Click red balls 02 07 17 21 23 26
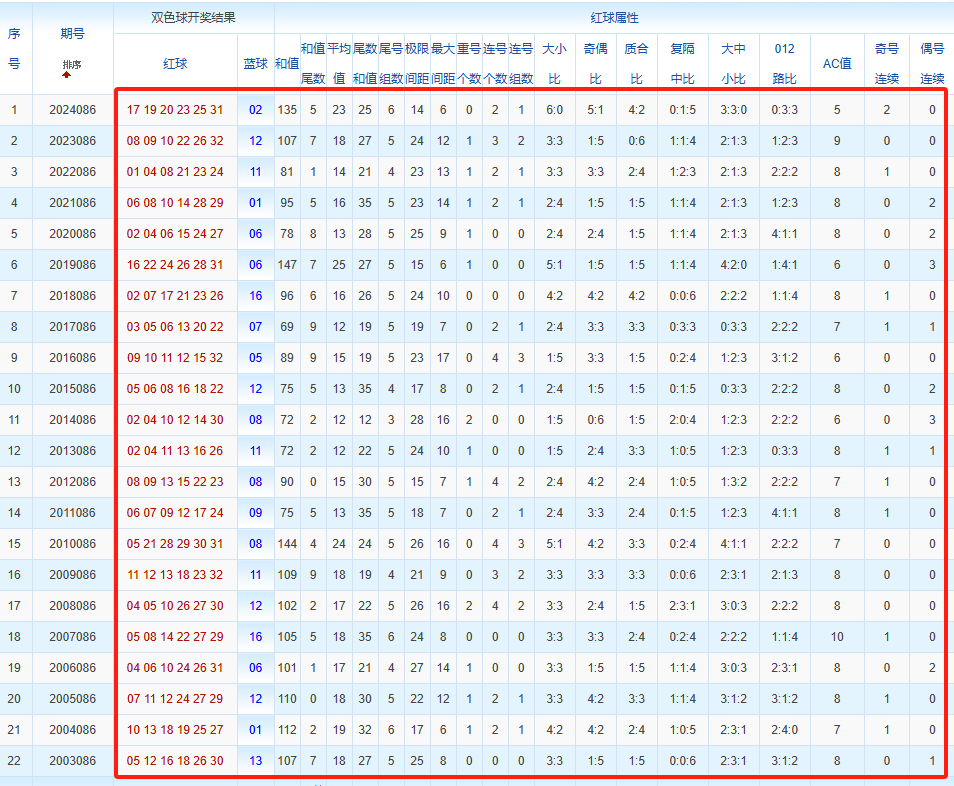 coord(175,296)
